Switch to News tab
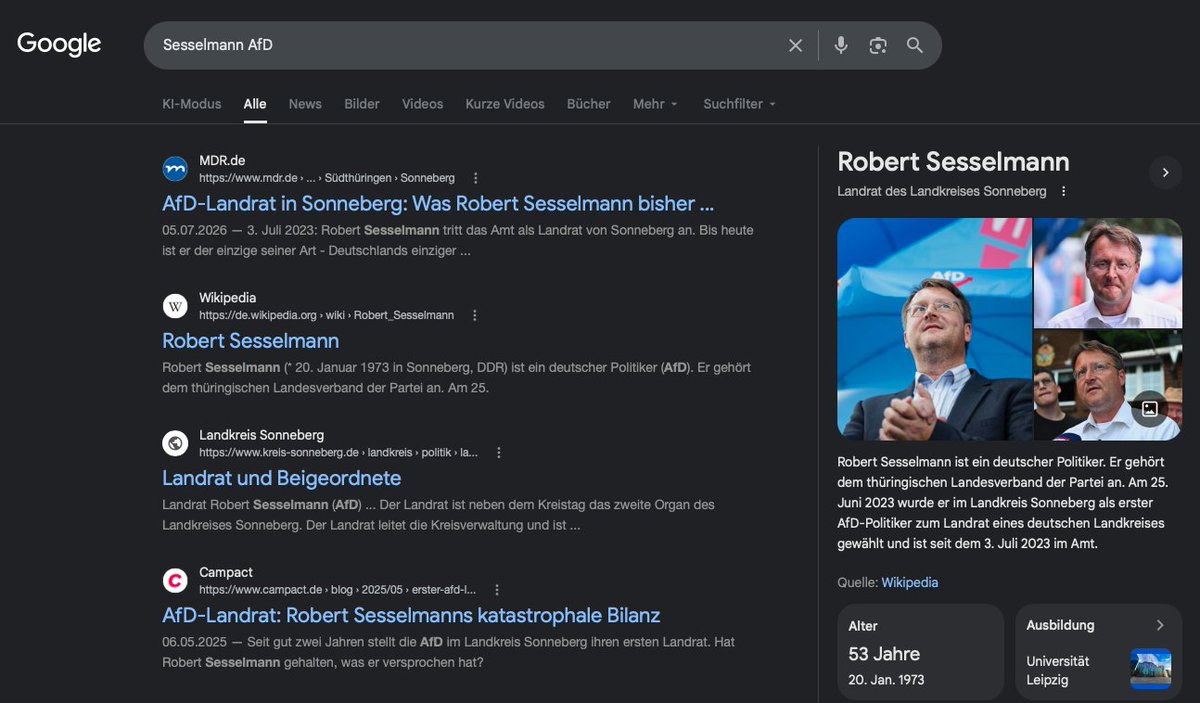Viewport: 1200px width, 703px height. pos(305,104)
